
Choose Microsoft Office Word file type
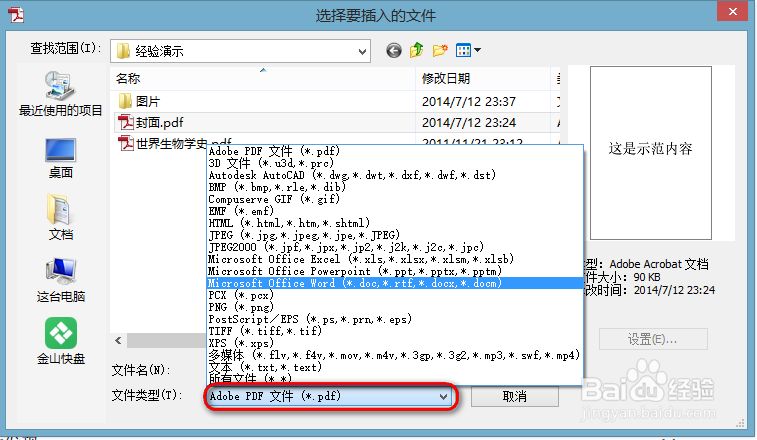coord(394,283)
